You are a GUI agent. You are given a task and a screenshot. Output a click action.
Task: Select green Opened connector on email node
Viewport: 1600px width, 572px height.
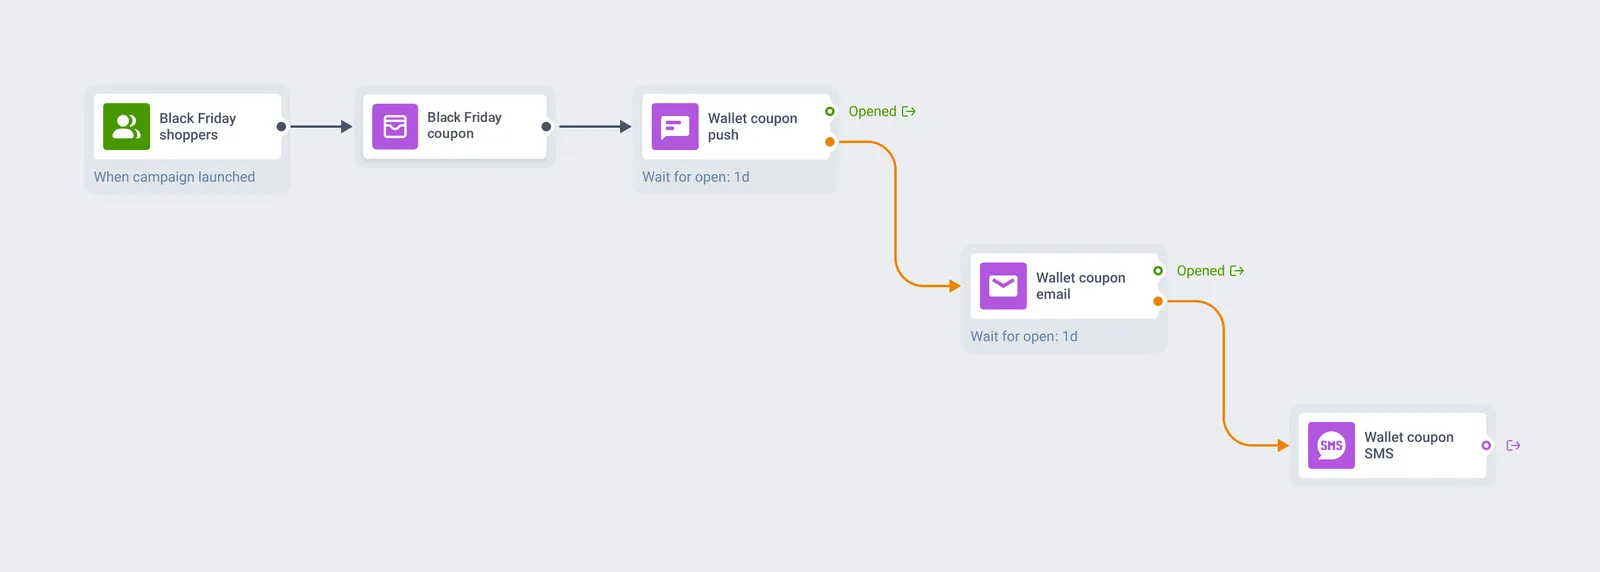(x=1158, y=271)
